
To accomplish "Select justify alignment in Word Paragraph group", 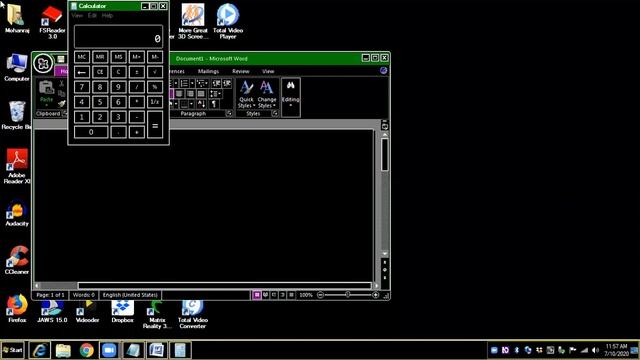I will (201, 94).
